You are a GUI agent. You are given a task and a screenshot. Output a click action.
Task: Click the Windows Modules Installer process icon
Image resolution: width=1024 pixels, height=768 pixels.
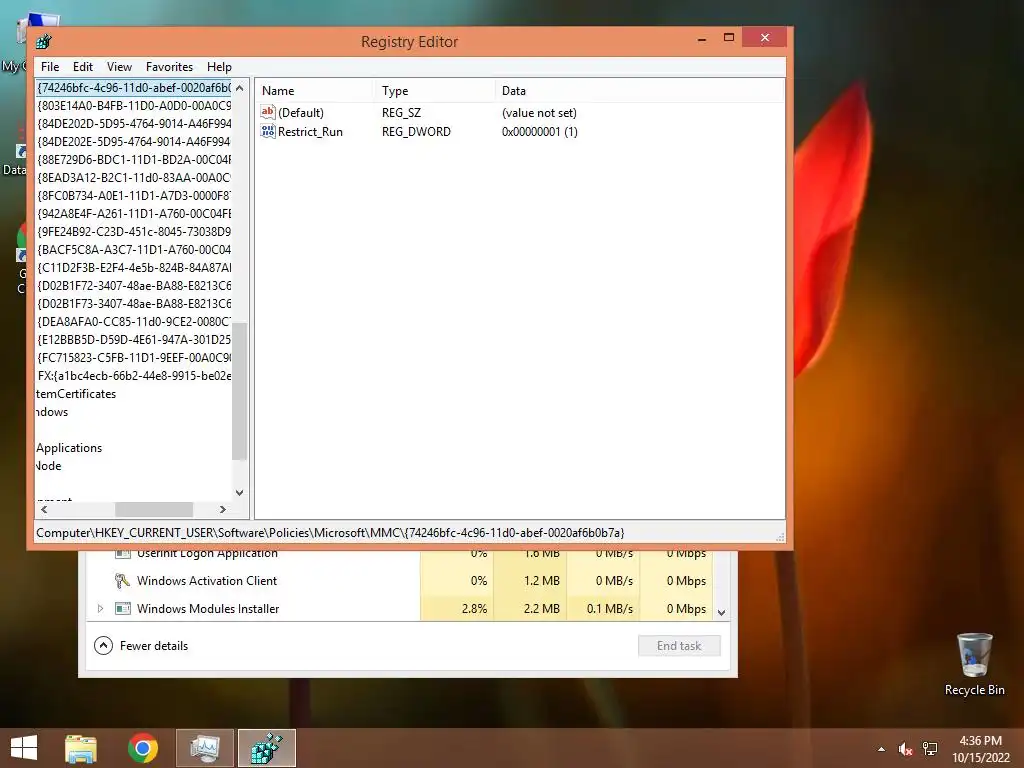[122, 609]
